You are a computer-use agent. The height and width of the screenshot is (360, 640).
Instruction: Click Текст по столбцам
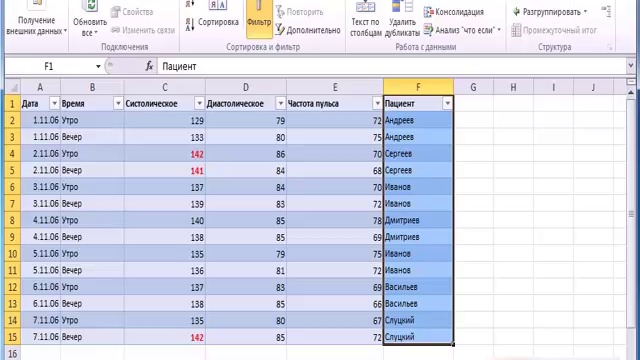(365, 19)
